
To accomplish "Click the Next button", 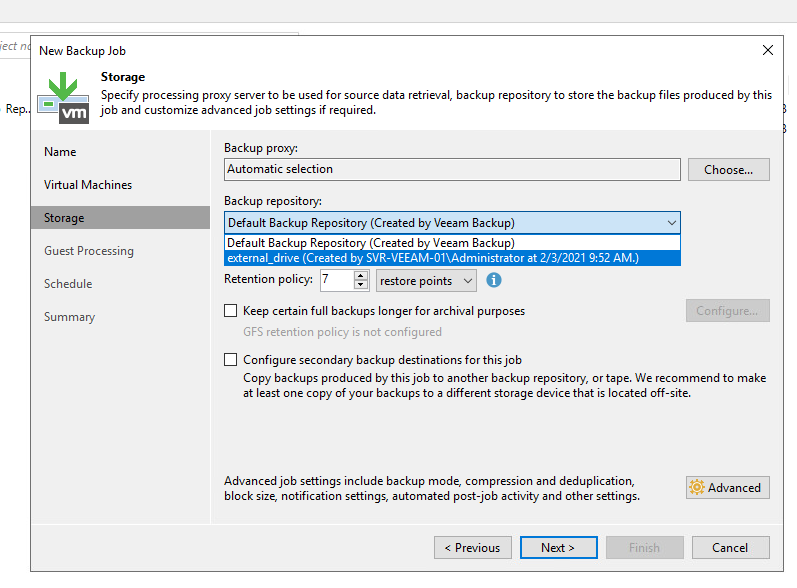I will pos(559,548).
